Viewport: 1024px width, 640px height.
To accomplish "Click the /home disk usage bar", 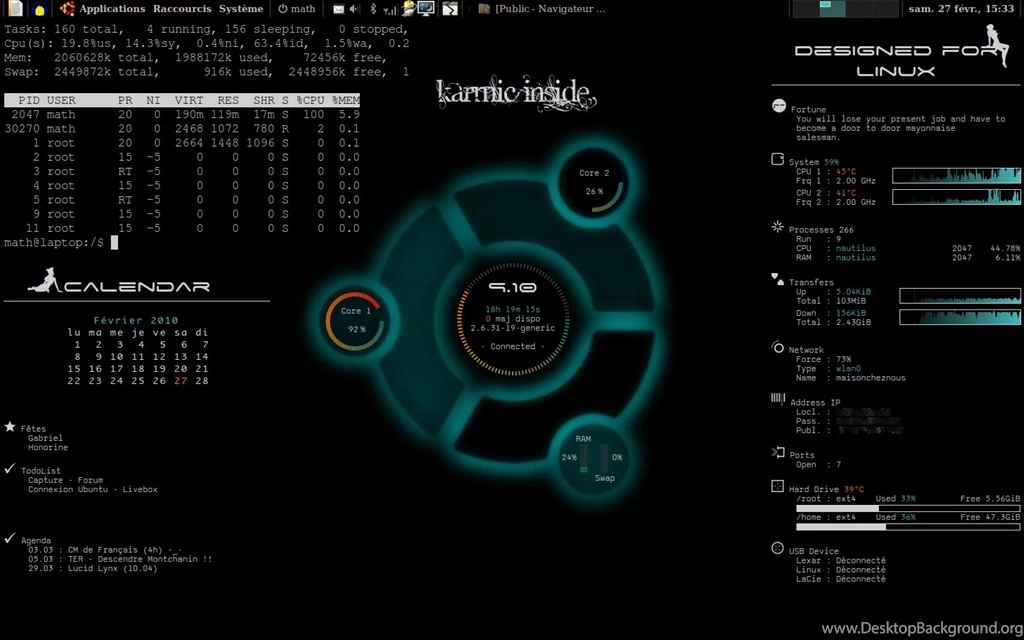I will 908,526.
